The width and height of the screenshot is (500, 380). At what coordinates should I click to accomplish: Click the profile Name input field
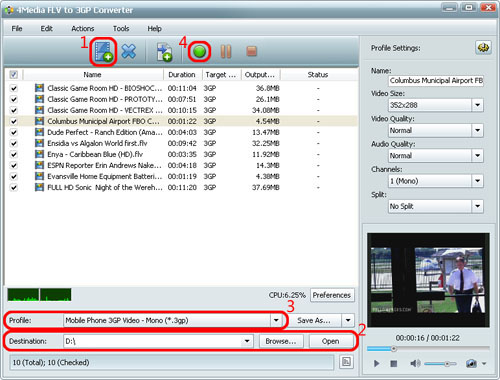coord(436,80)
